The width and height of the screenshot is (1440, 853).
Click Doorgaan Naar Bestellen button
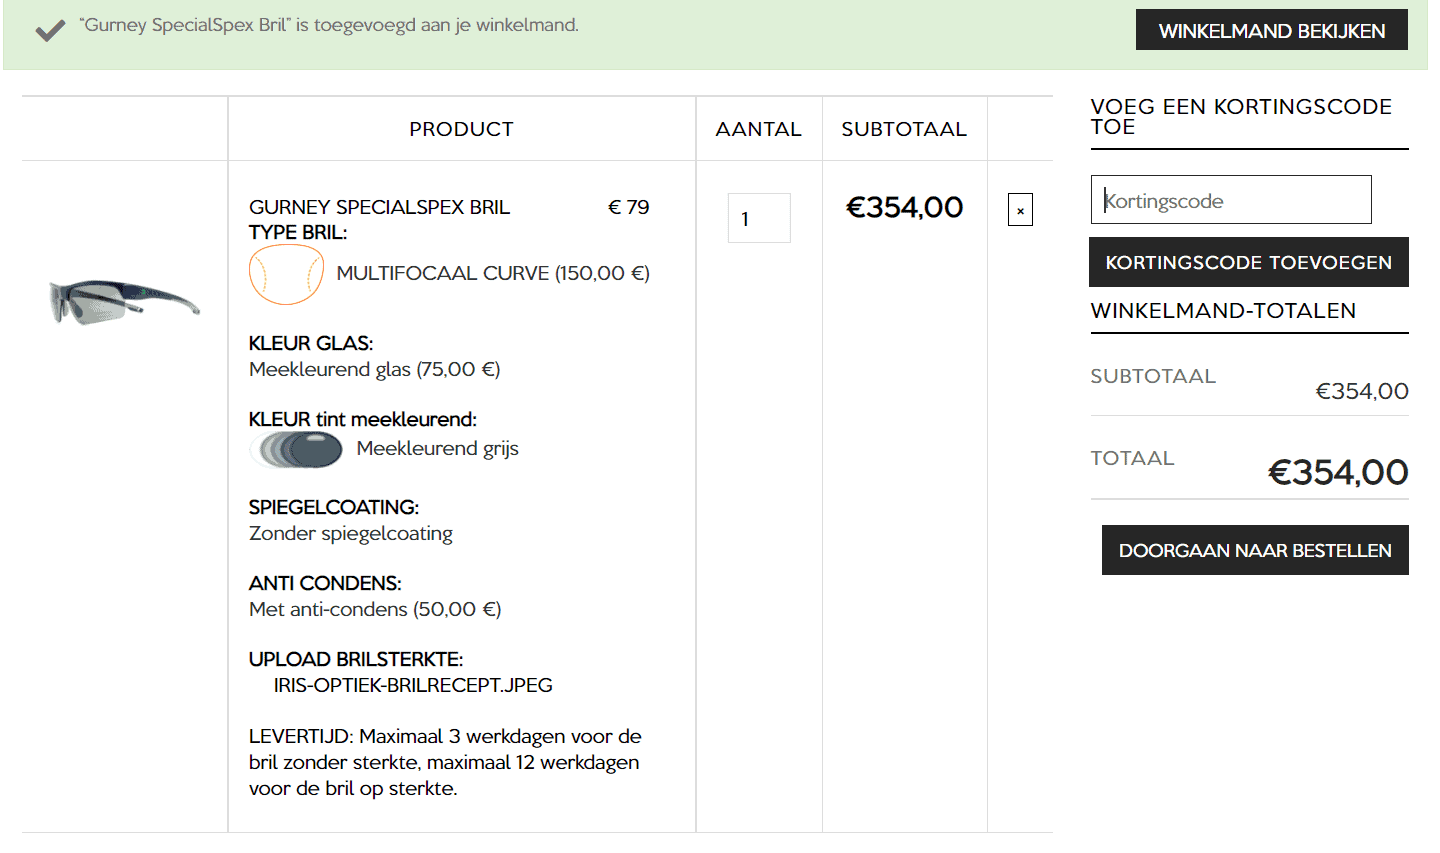1255,550
